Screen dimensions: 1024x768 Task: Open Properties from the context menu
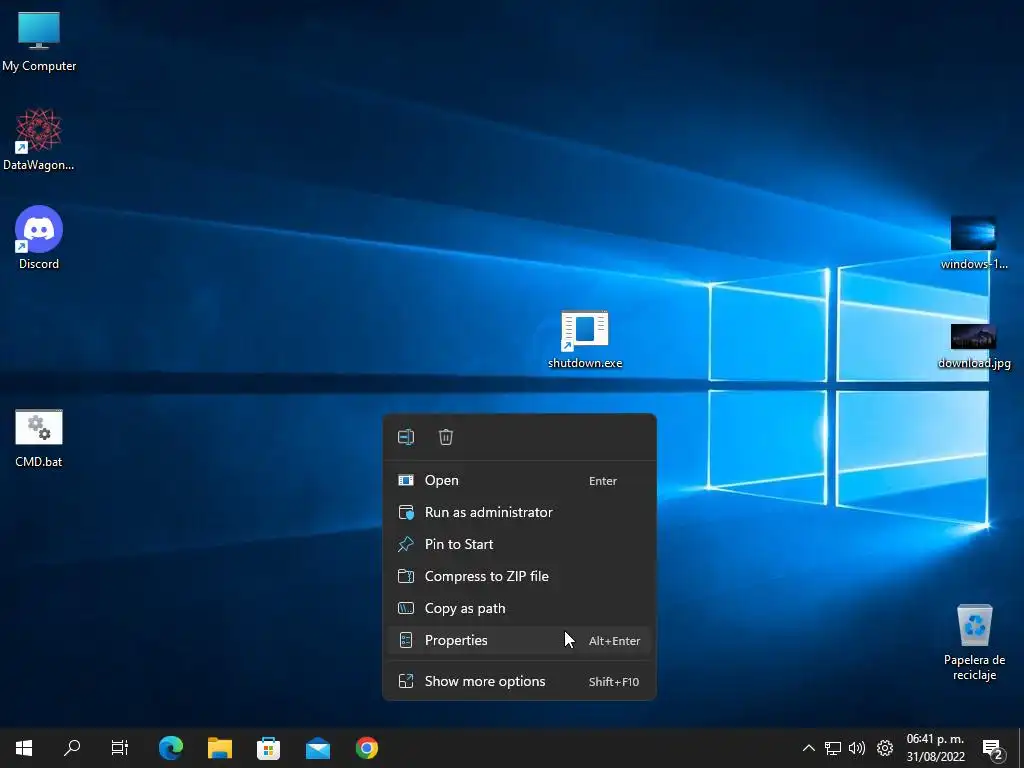[519, 640]
